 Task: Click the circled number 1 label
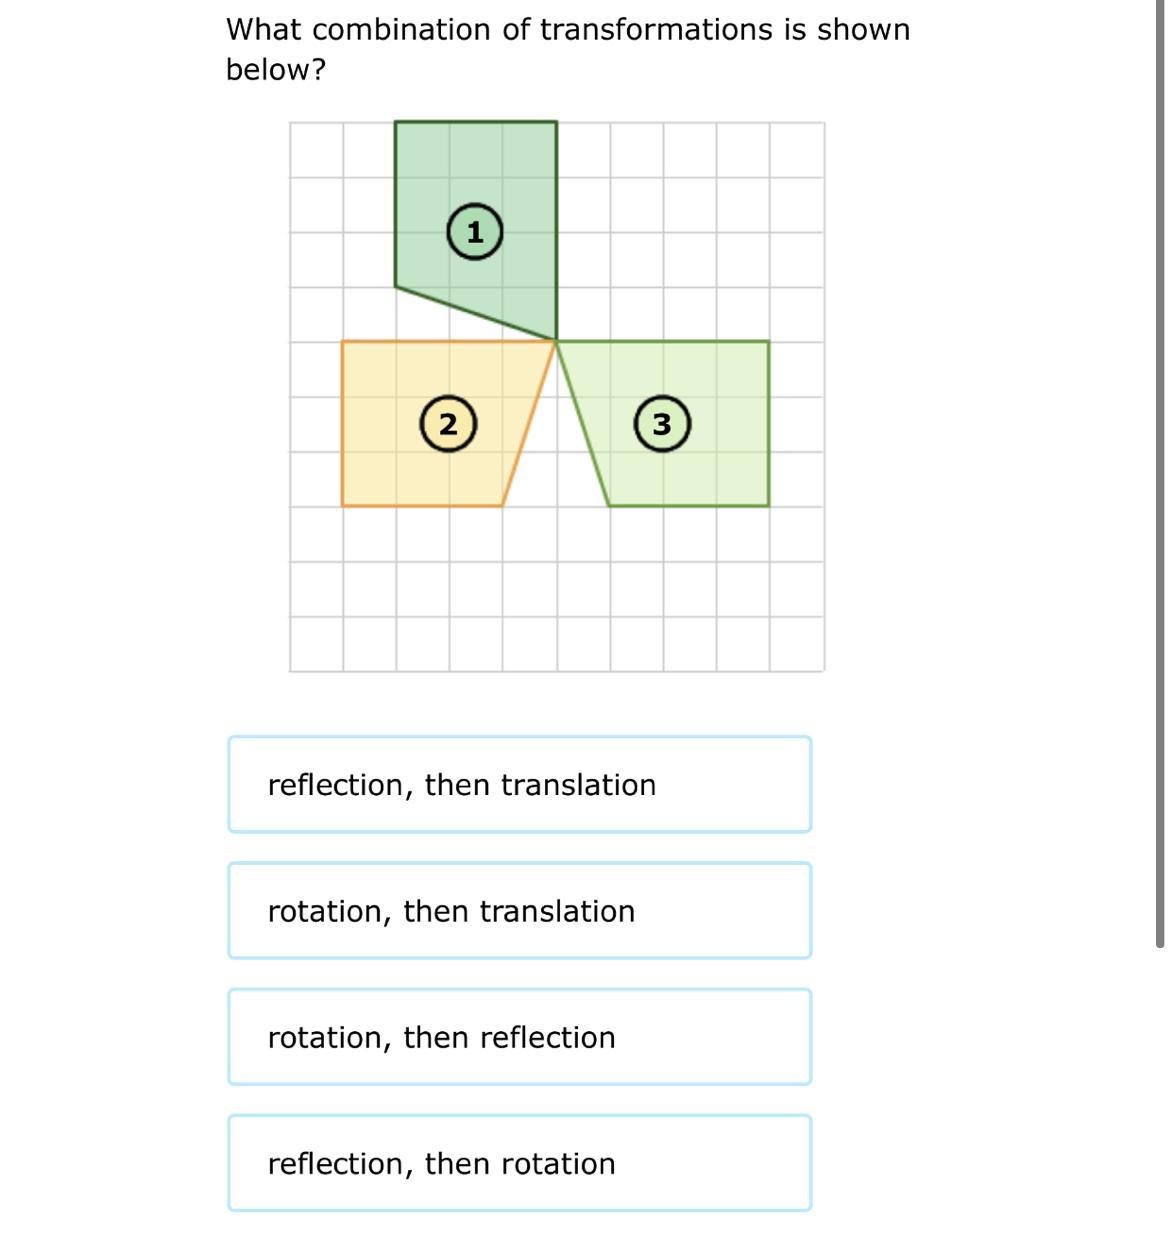click(x=474, y=232)
